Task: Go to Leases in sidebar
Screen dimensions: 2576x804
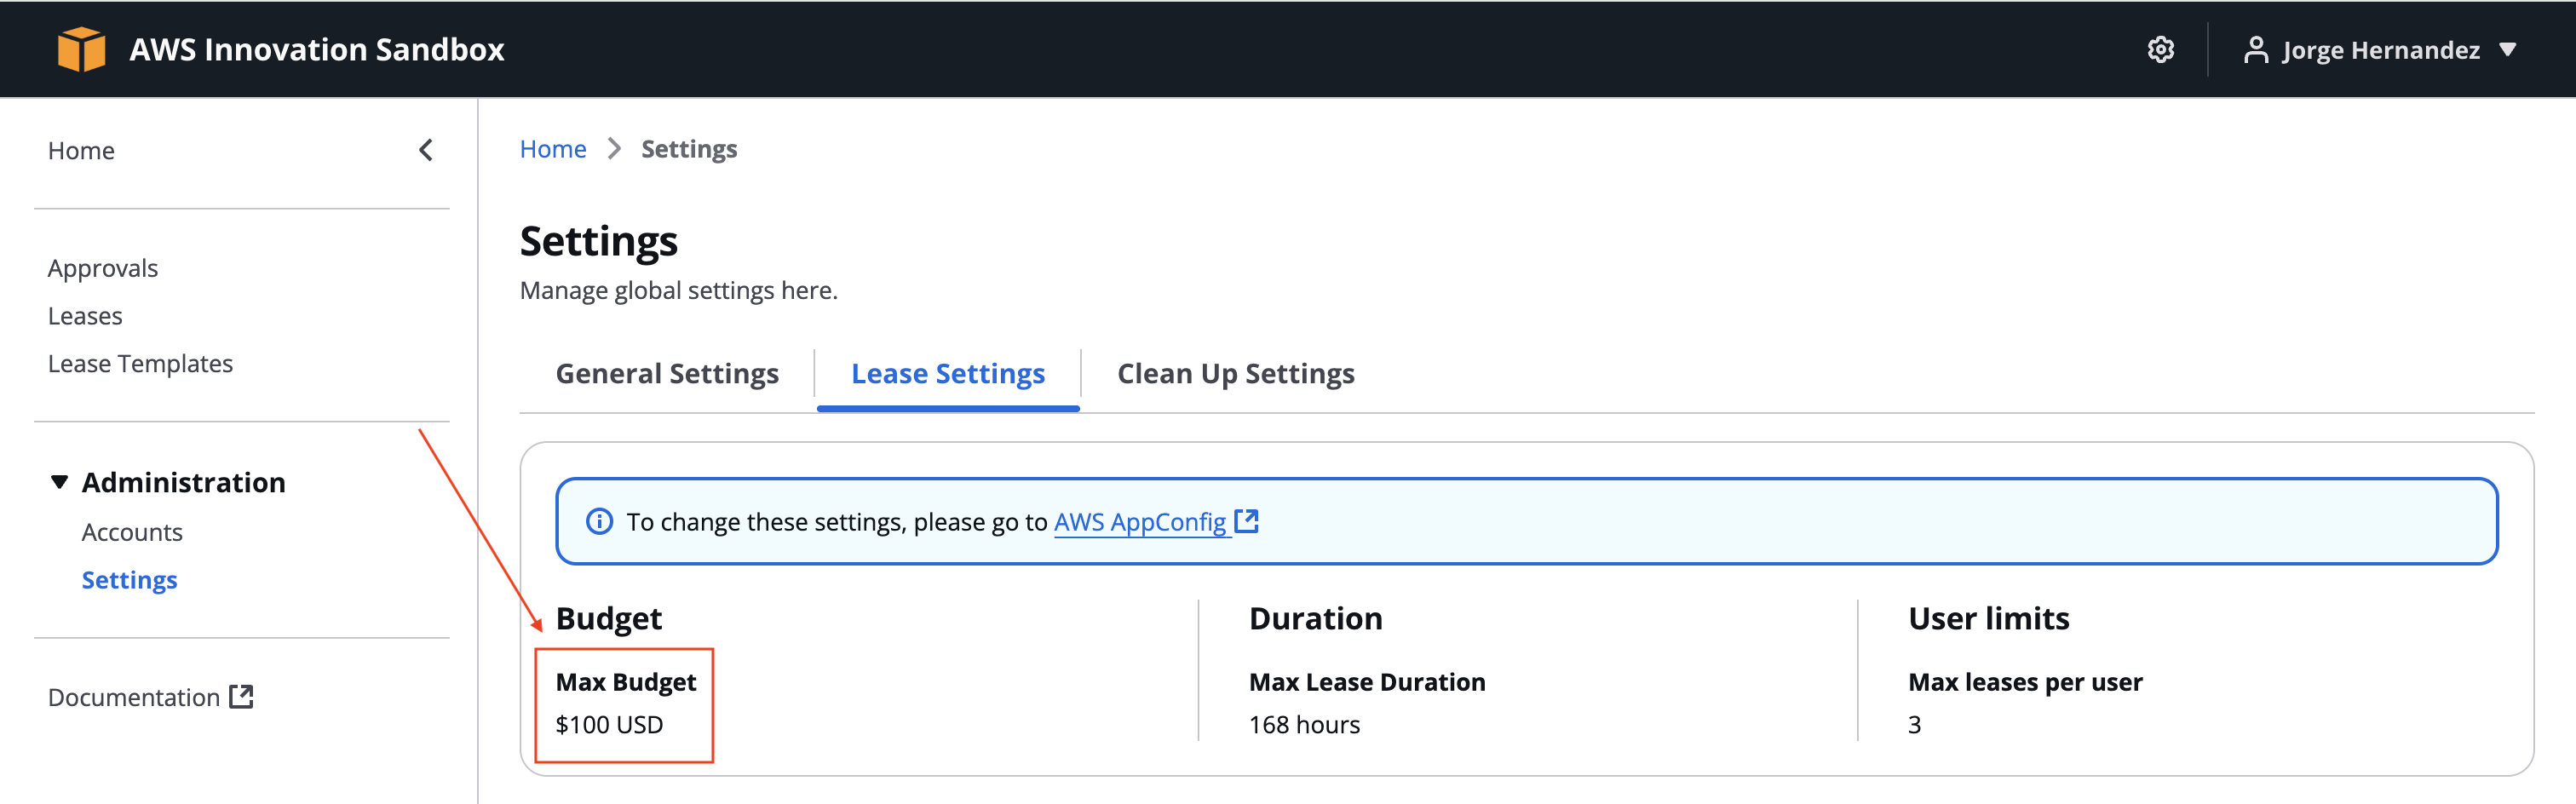Action: [x=85, y=316]
